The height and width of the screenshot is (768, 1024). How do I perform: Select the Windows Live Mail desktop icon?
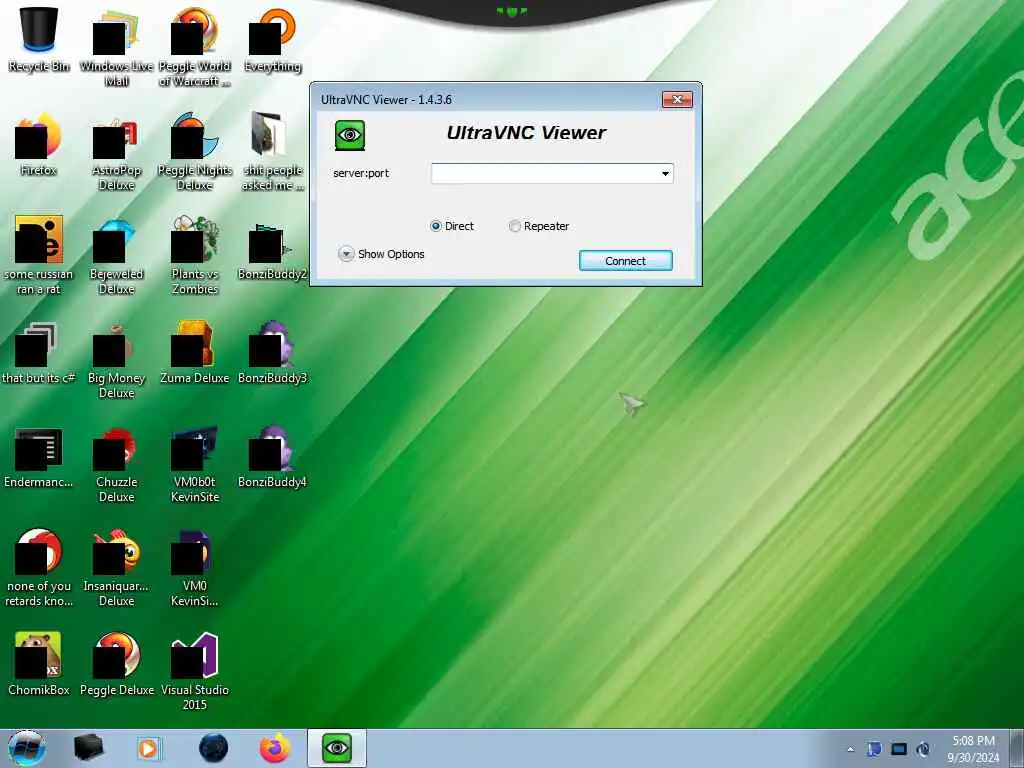pyautogui.click(x=116, y=46)
